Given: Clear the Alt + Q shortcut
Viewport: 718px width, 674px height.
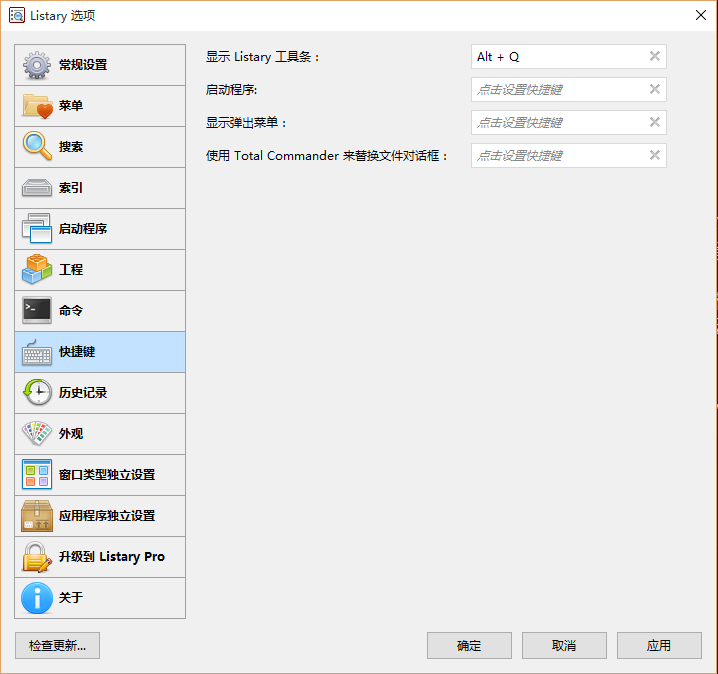Looking at the screenshot, I should pos(654,57).
